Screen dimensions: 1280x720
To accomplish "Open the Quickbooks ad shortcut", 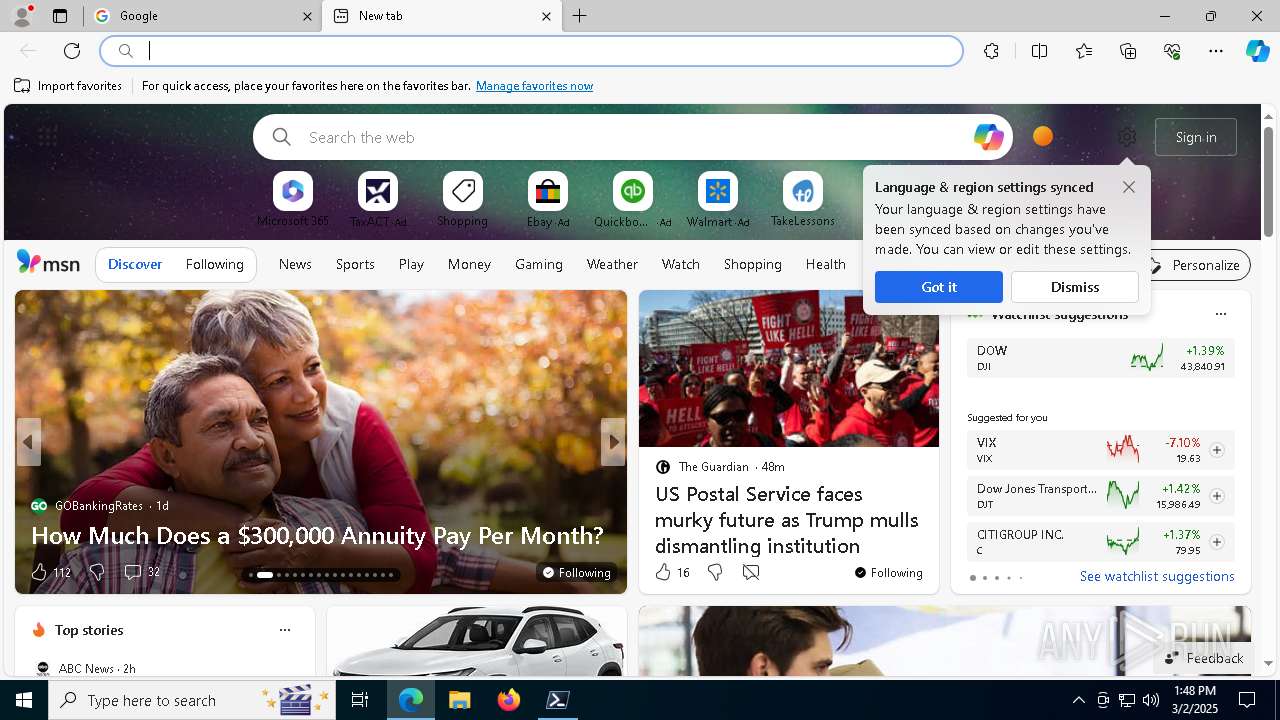I will click(x=632, y=199).
